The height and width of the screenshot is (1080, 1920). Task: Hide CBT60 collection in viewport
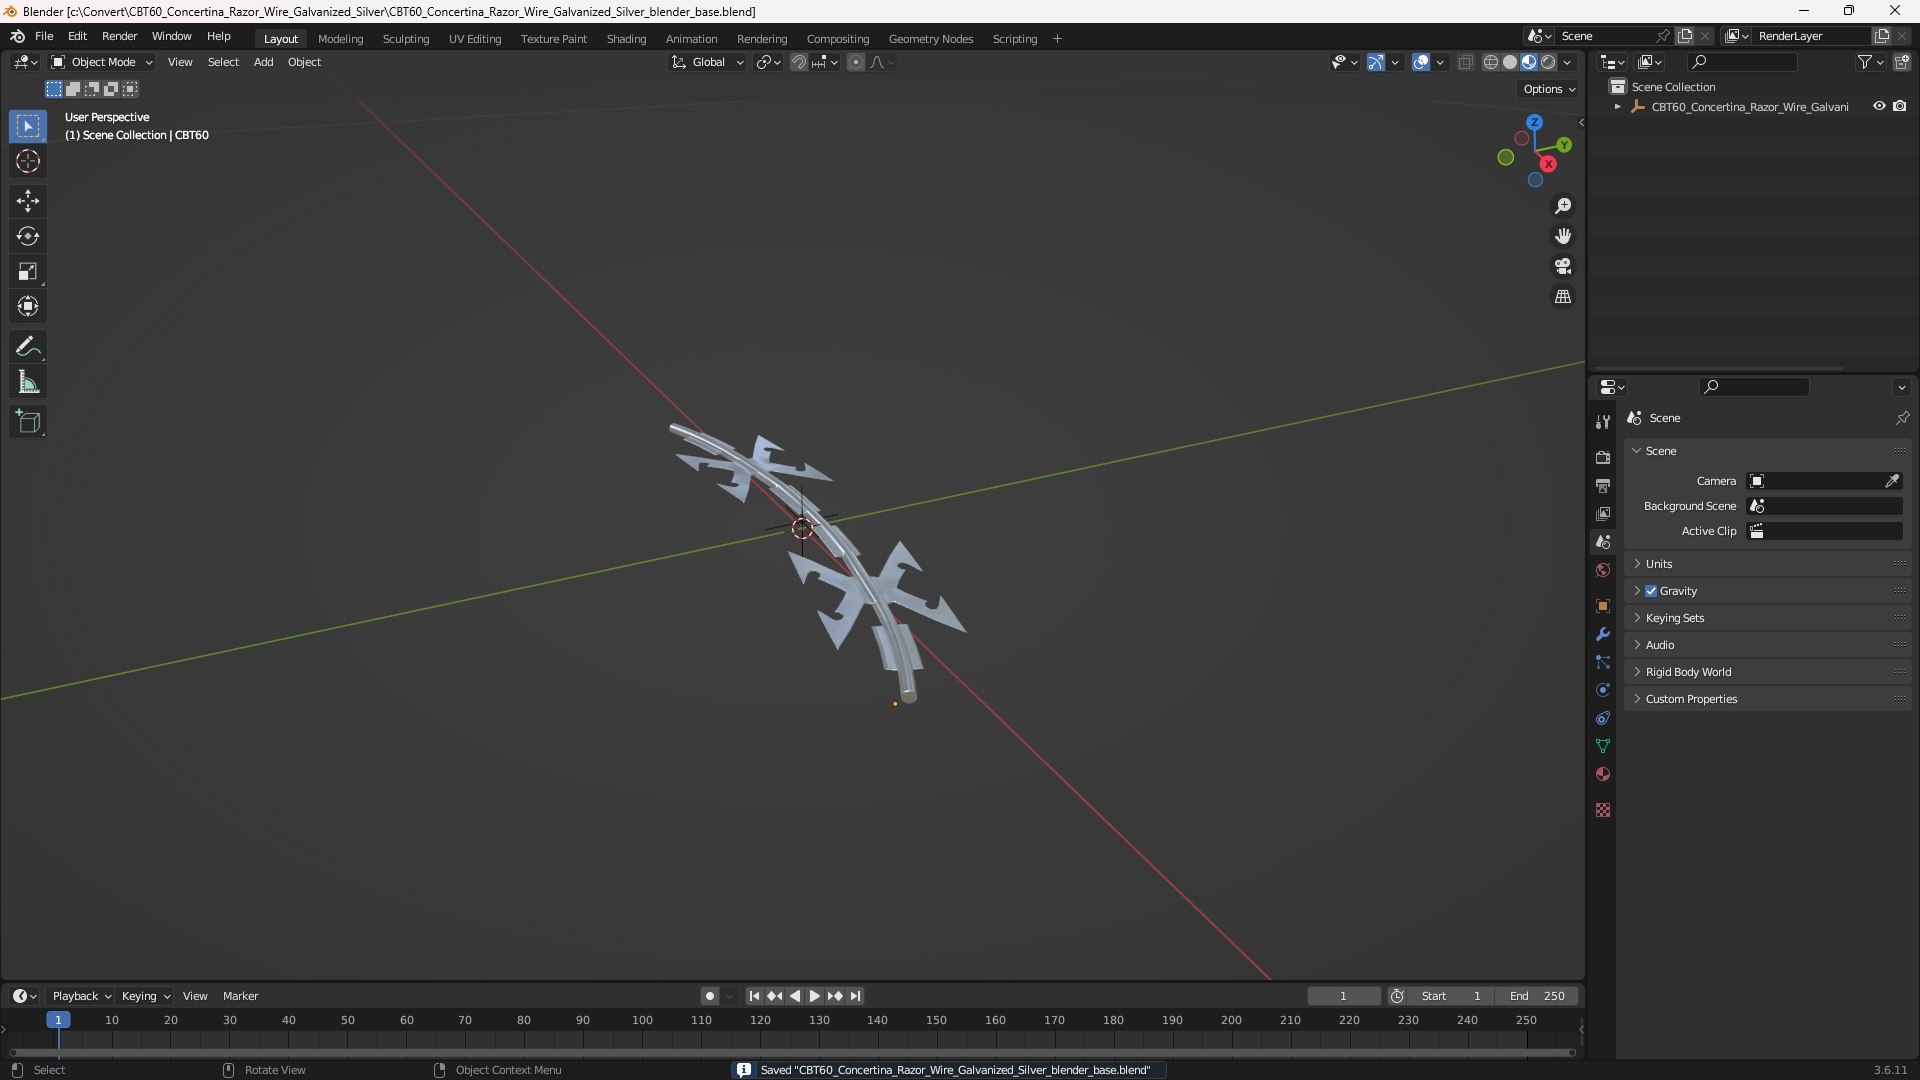[x=1879, y=106]
